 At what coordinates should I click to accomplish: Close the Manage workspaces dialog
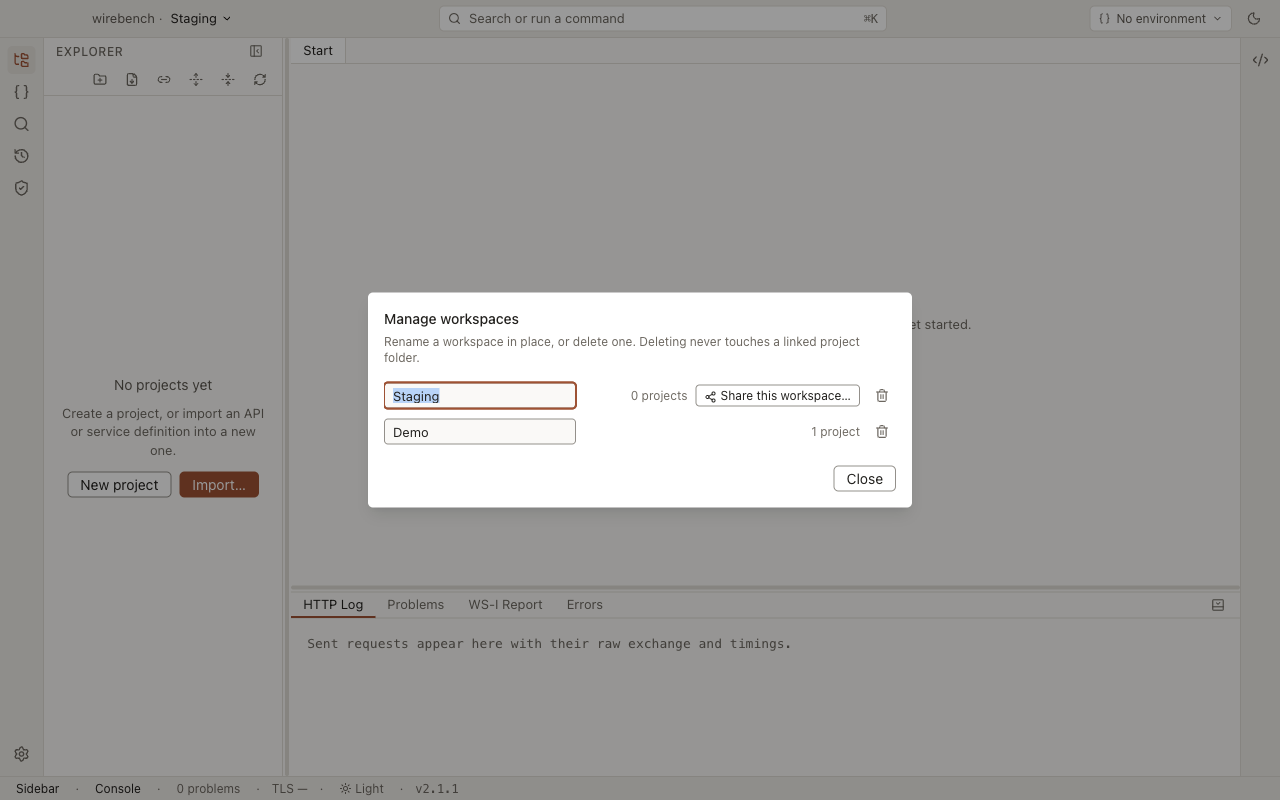865,479
